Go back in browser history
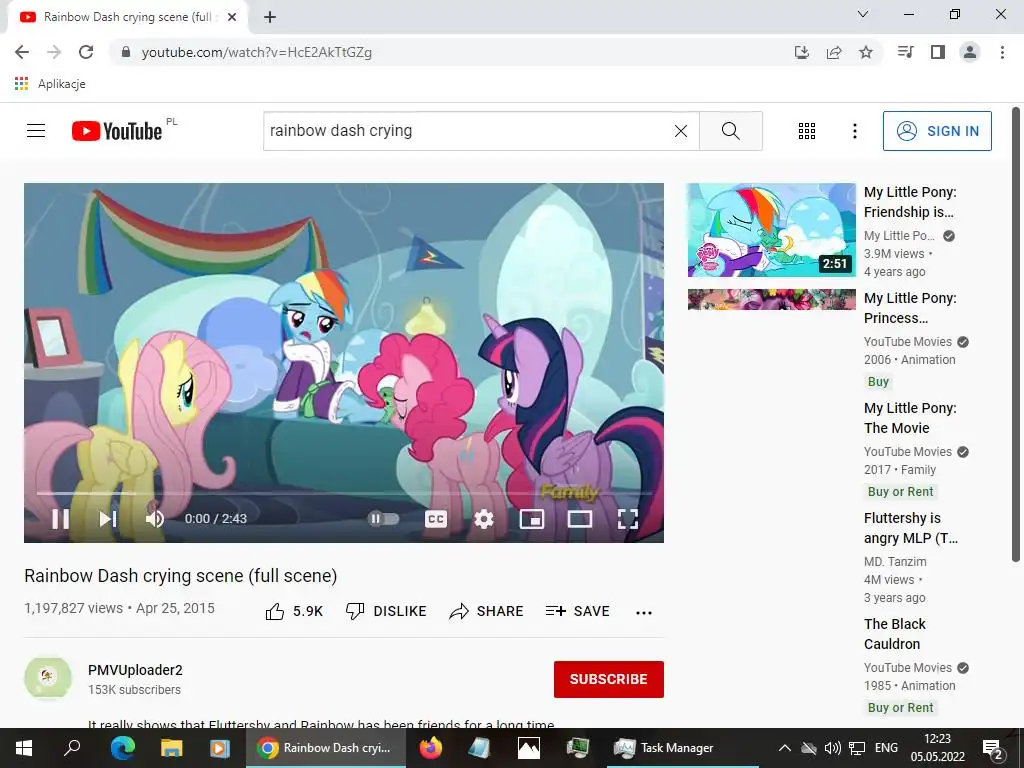Screen dimensions: 1024x768 tap(22, 52)
